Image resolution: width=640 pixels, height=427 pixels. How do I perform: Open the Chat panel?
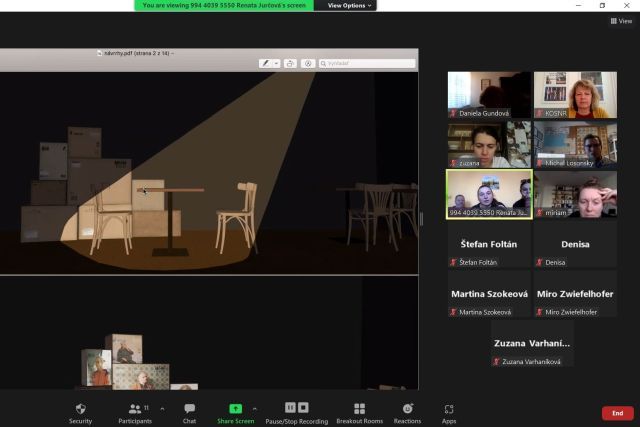click(189, 413)
